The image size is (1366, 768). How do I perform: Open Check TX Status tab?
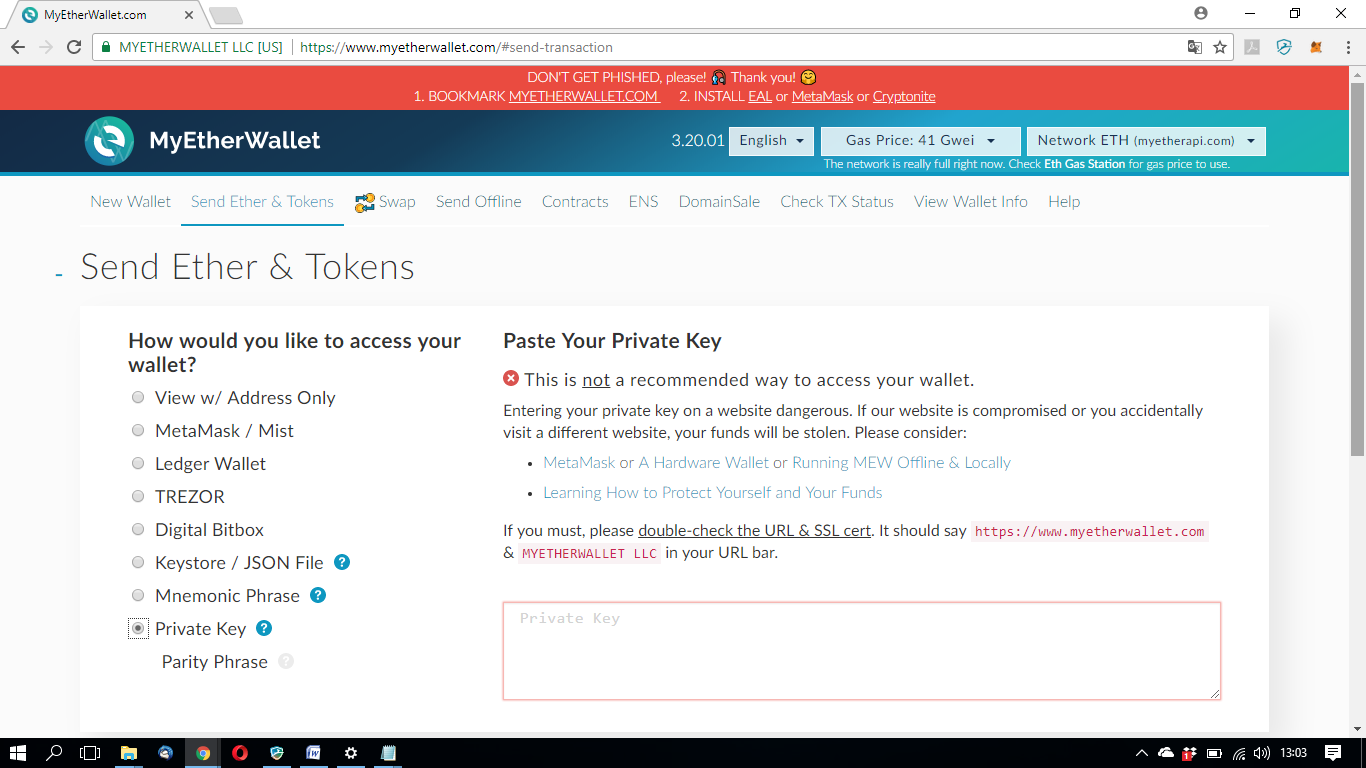pyautogui.click(x=837, y=202)
